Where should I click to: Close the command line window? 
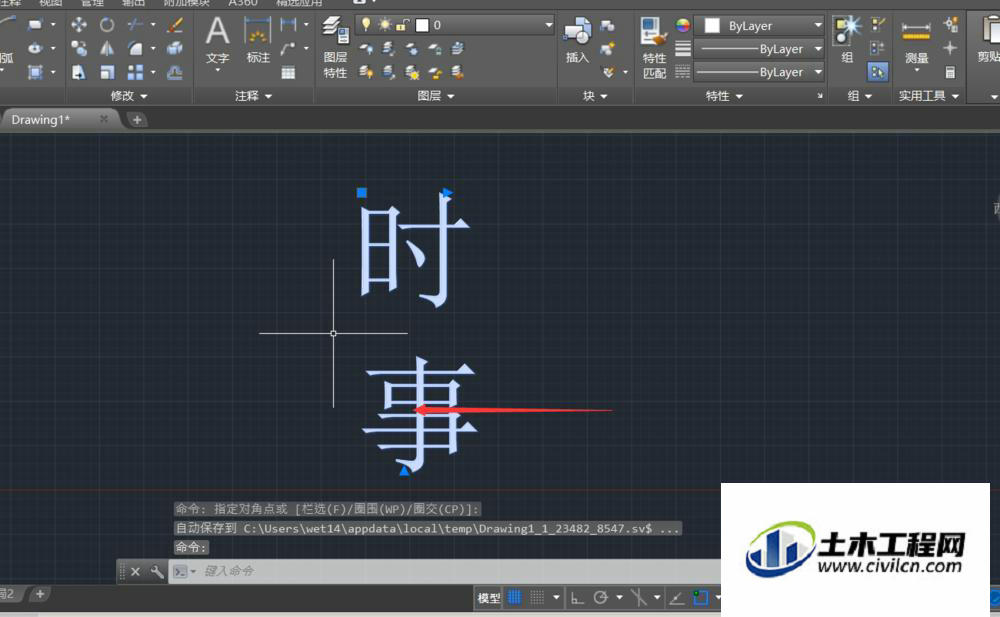pyautogui.click(x=135, y=571)
